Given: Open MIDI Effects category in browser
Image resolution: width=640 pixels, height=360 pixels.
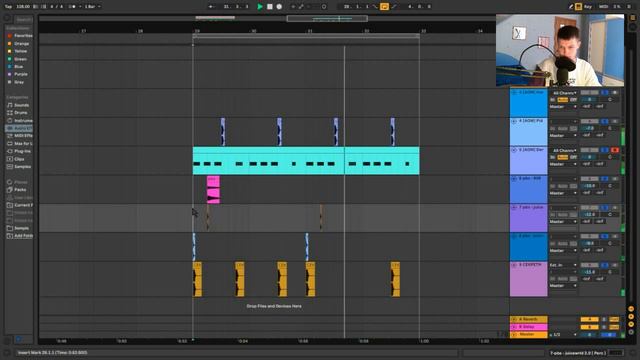Looking at the screenshot, I should (x=20, y=136).
